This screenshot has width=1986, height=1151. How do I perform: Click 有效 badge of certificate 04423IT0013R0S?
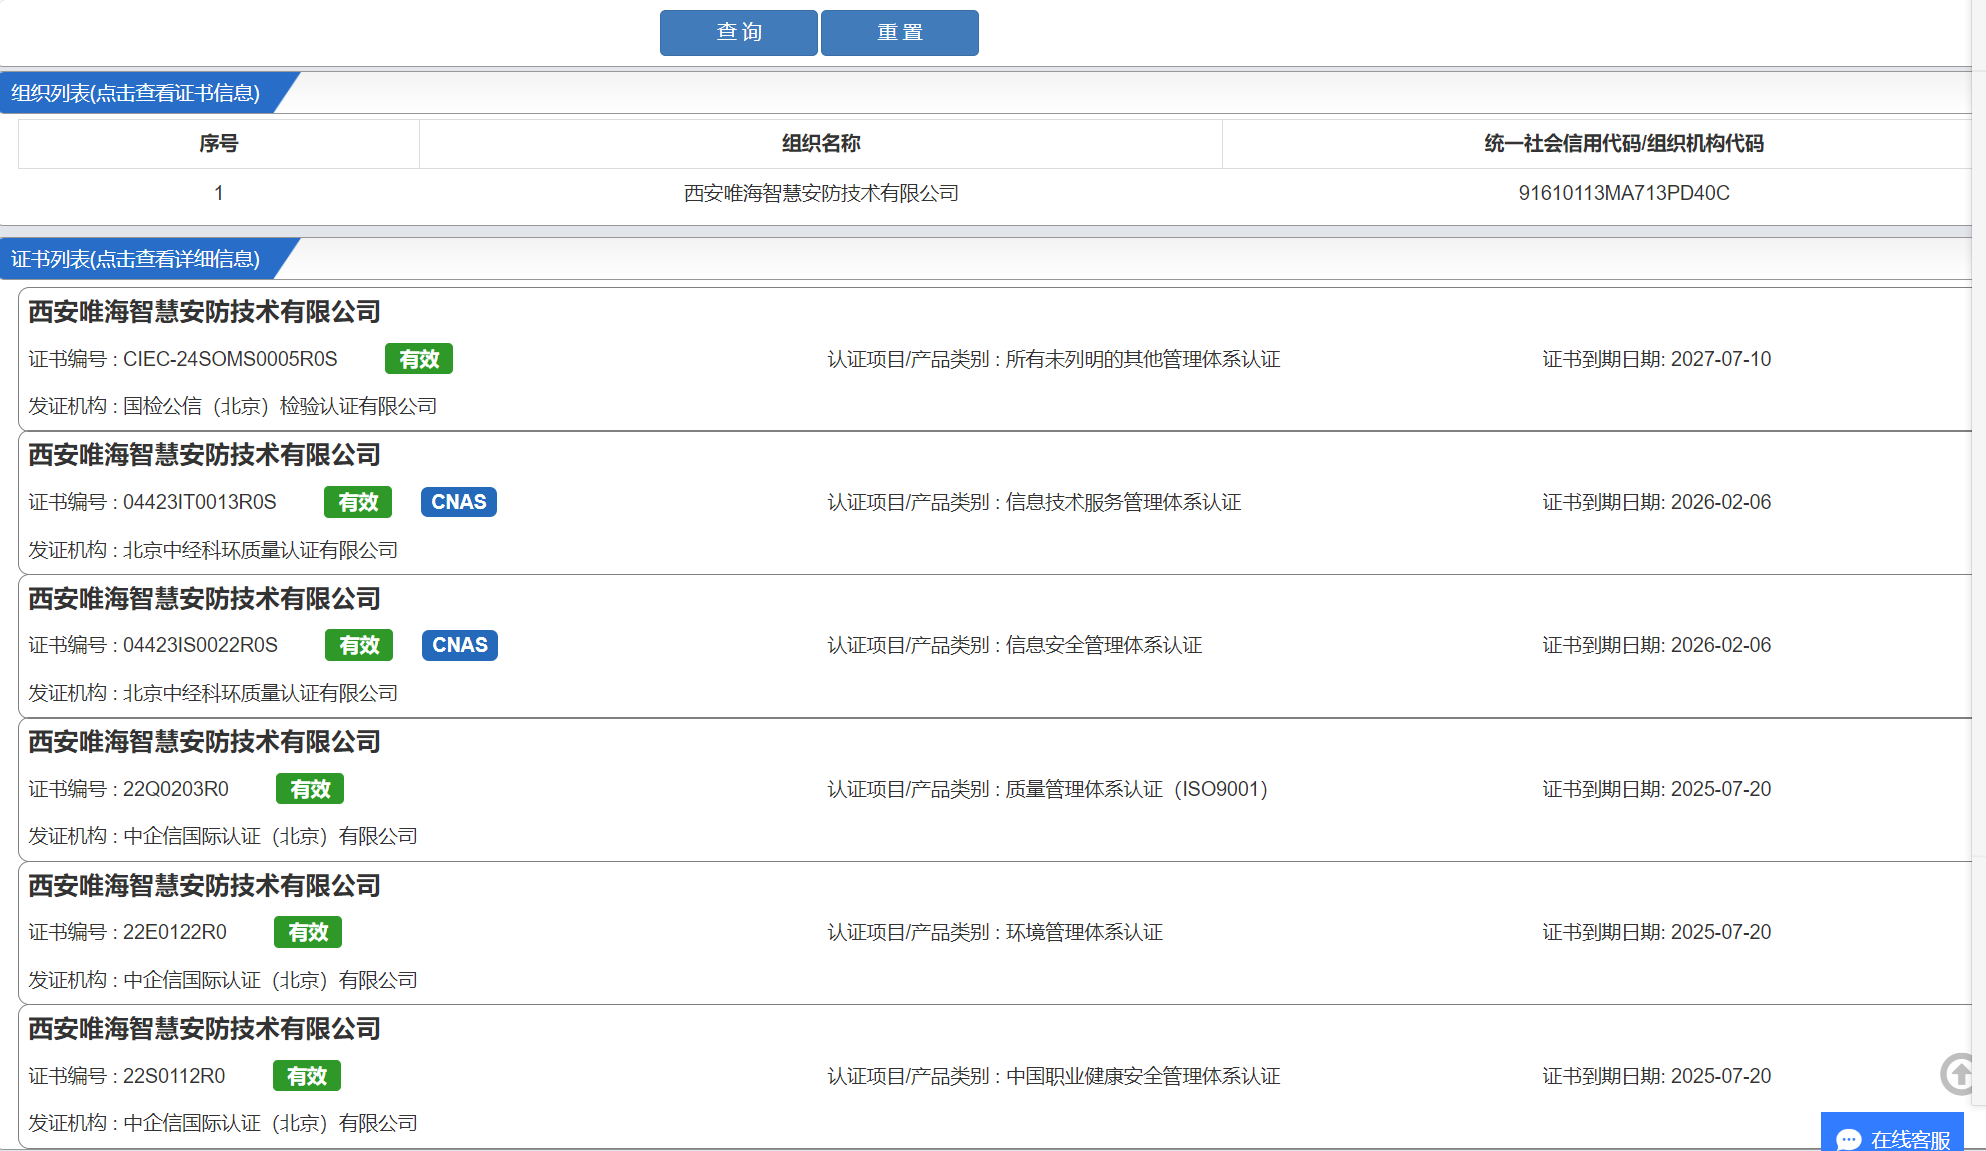click(x=358, y=502)
